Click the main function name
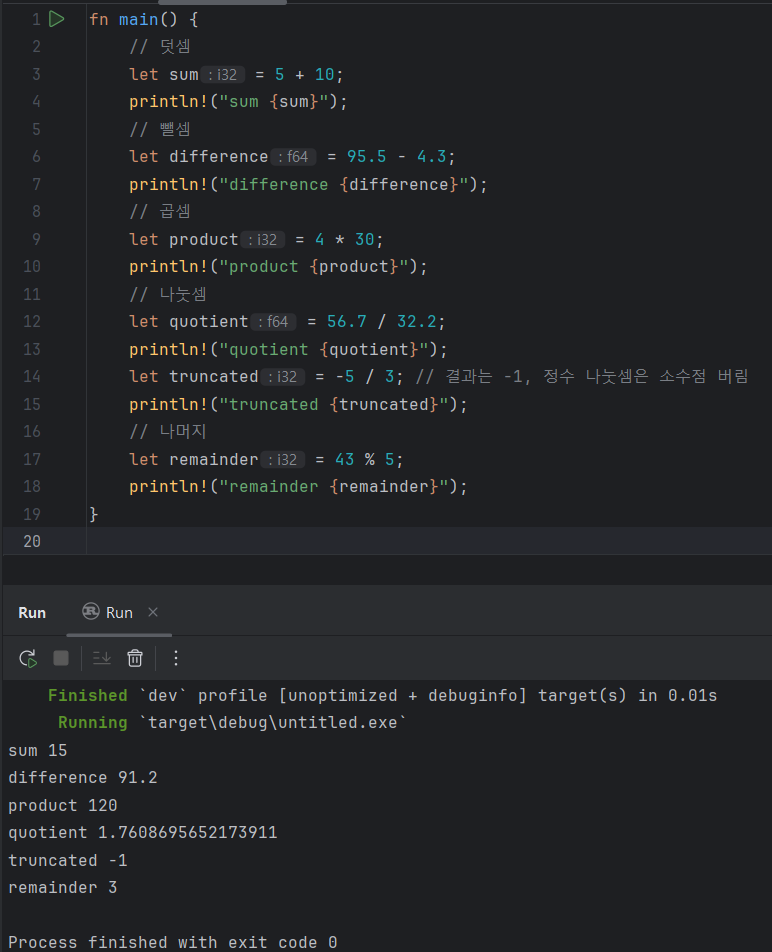Viewport: 772px width, 952px height. (138, 19)
